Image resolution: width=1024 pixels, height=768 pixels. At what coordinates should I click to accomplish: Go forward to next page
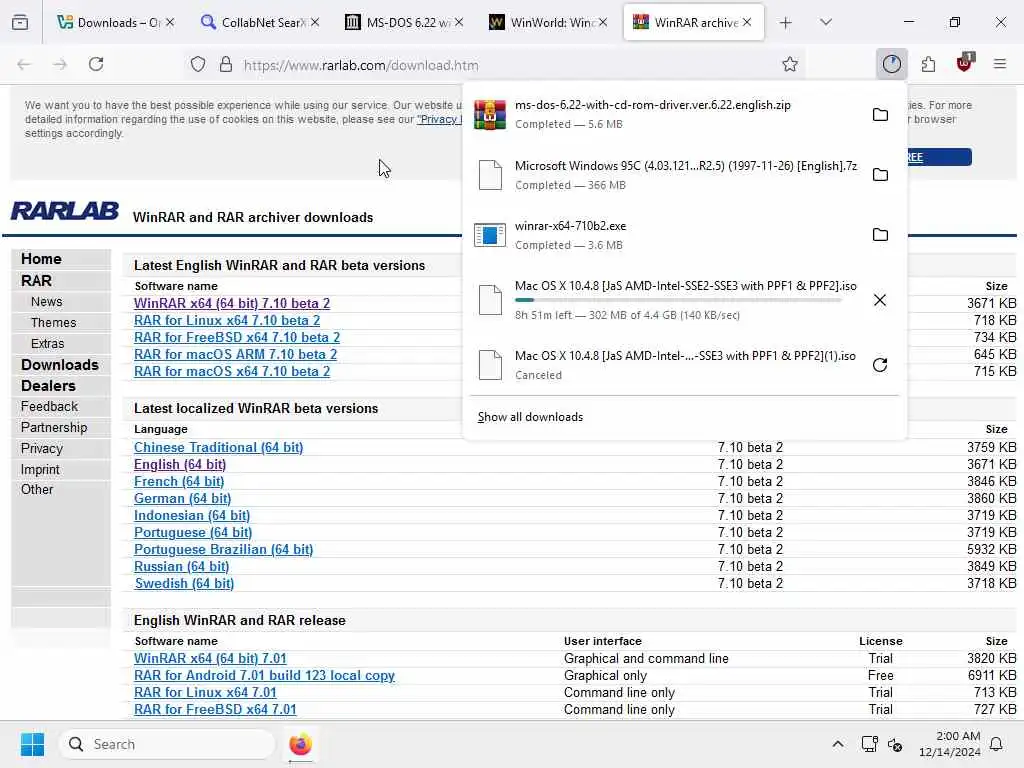(x=60, y=64)
